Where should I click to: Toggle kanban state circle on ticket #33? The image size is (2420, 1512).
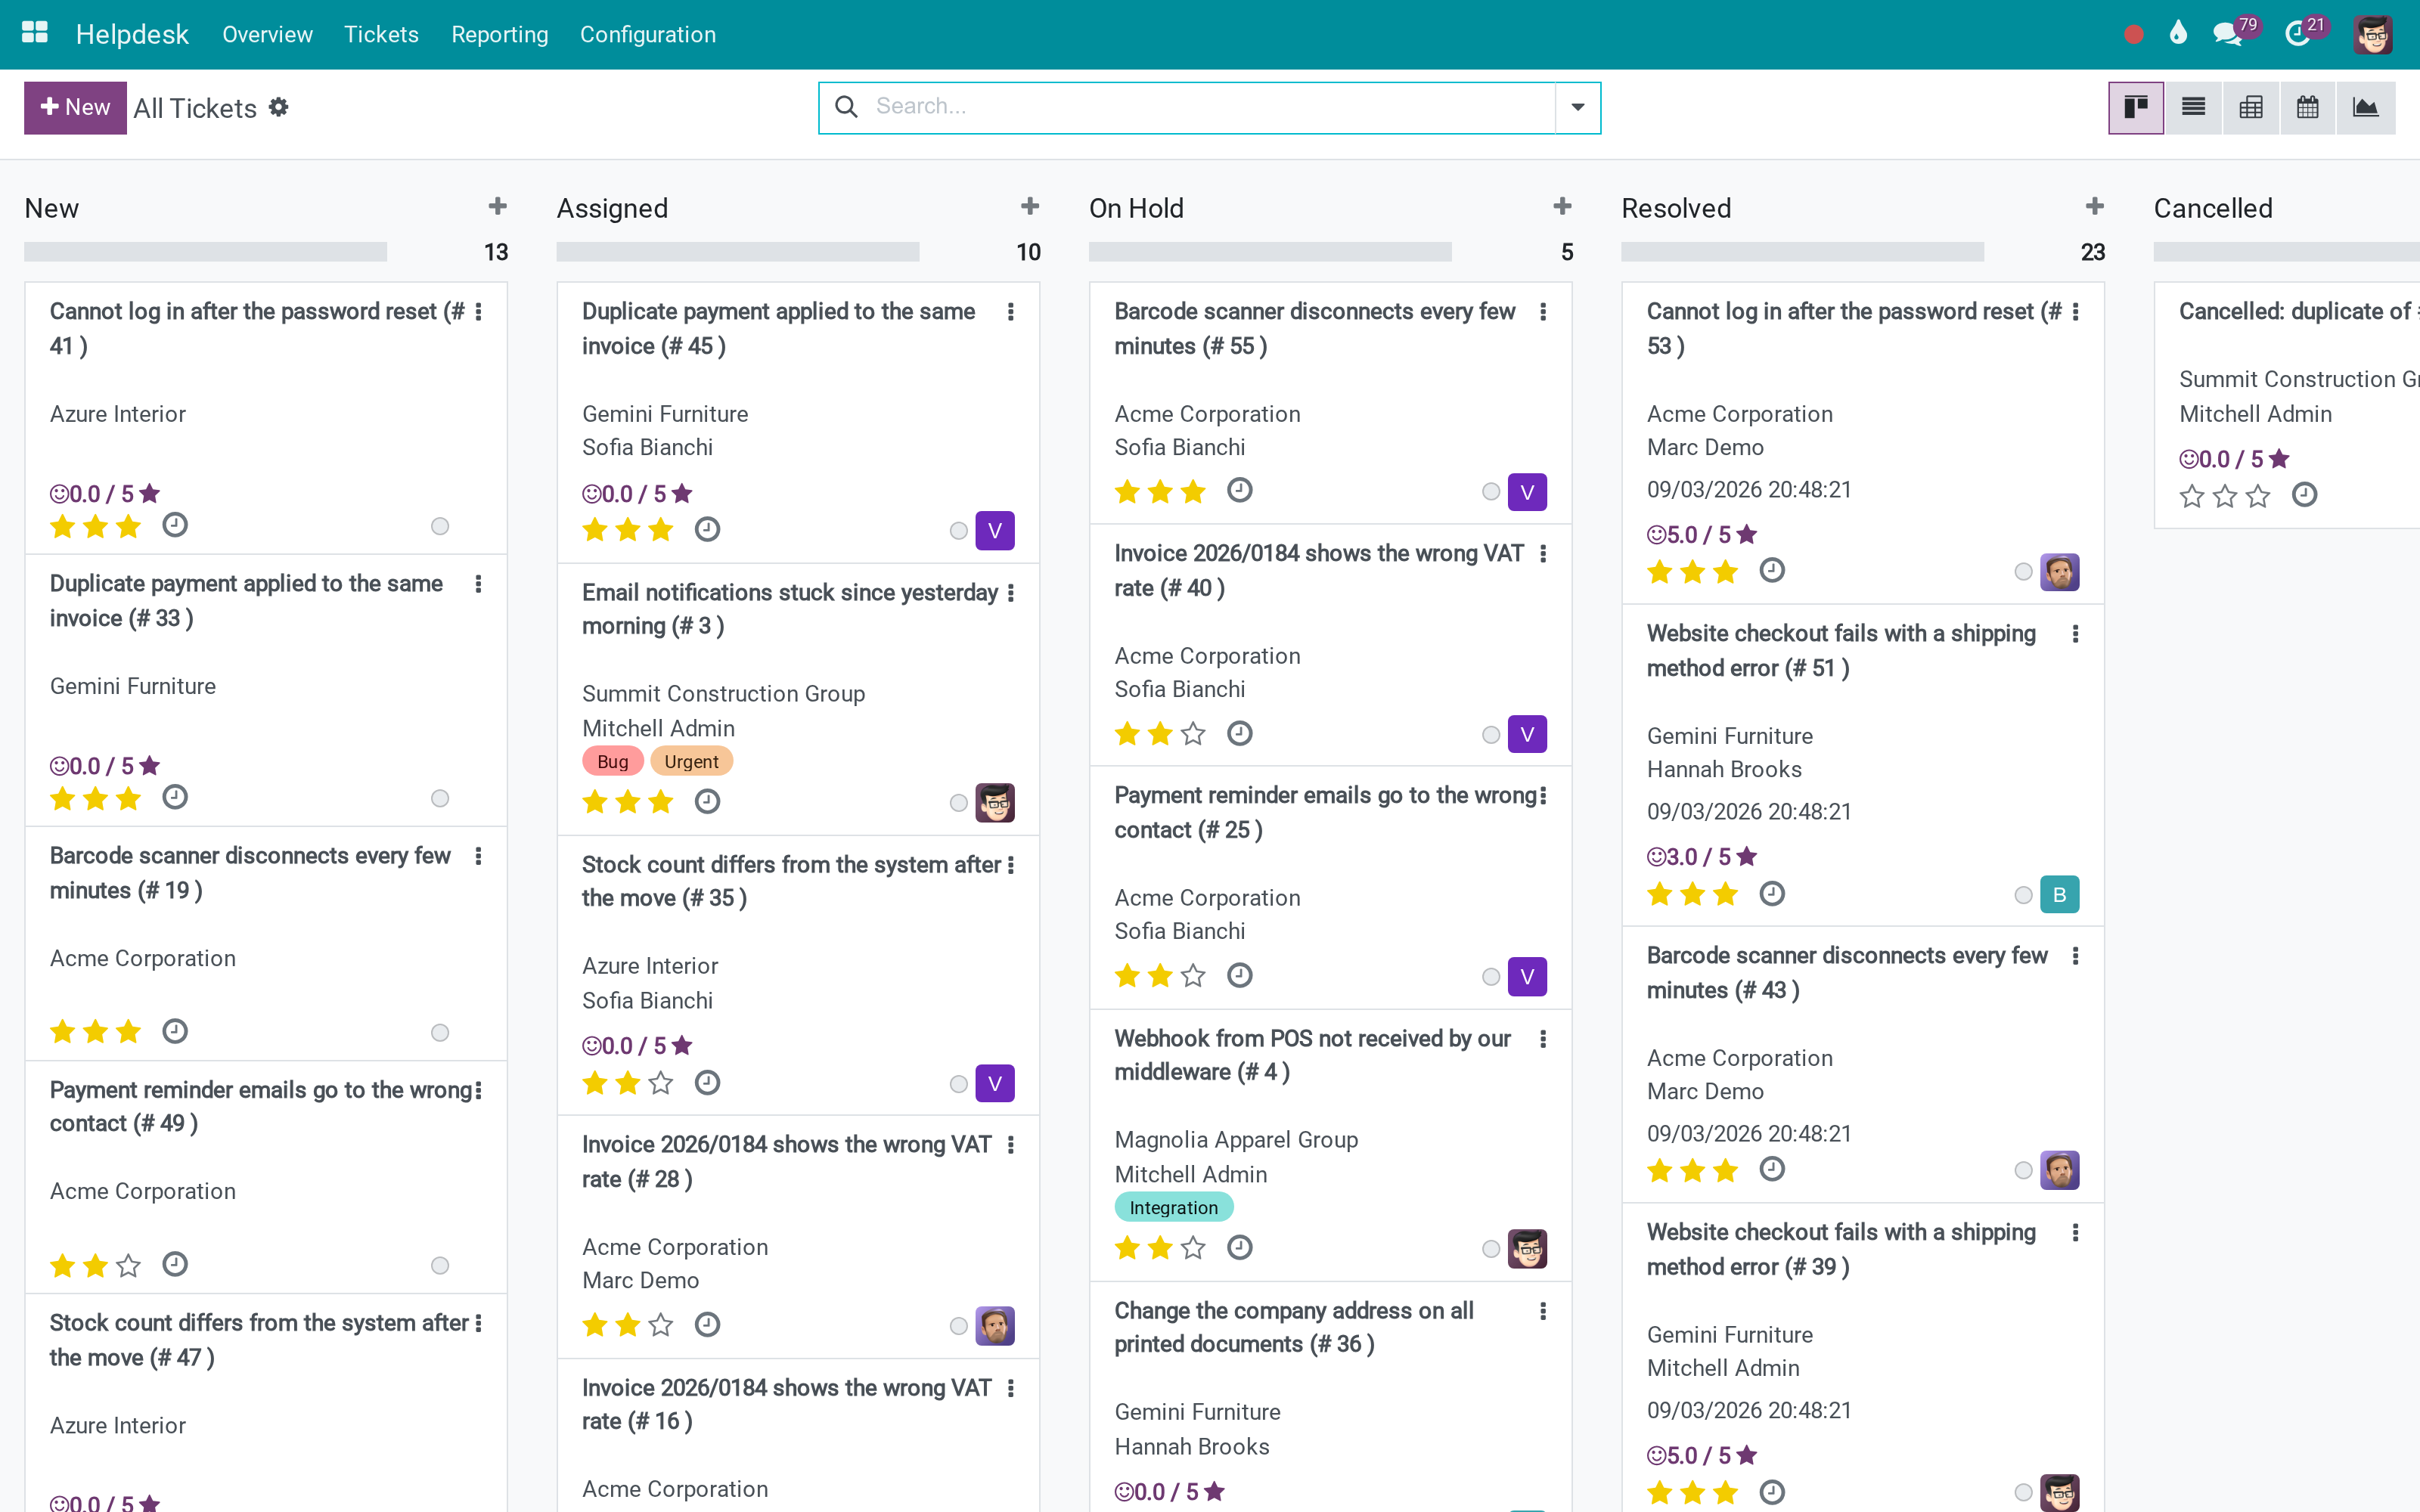coord(440,798)
